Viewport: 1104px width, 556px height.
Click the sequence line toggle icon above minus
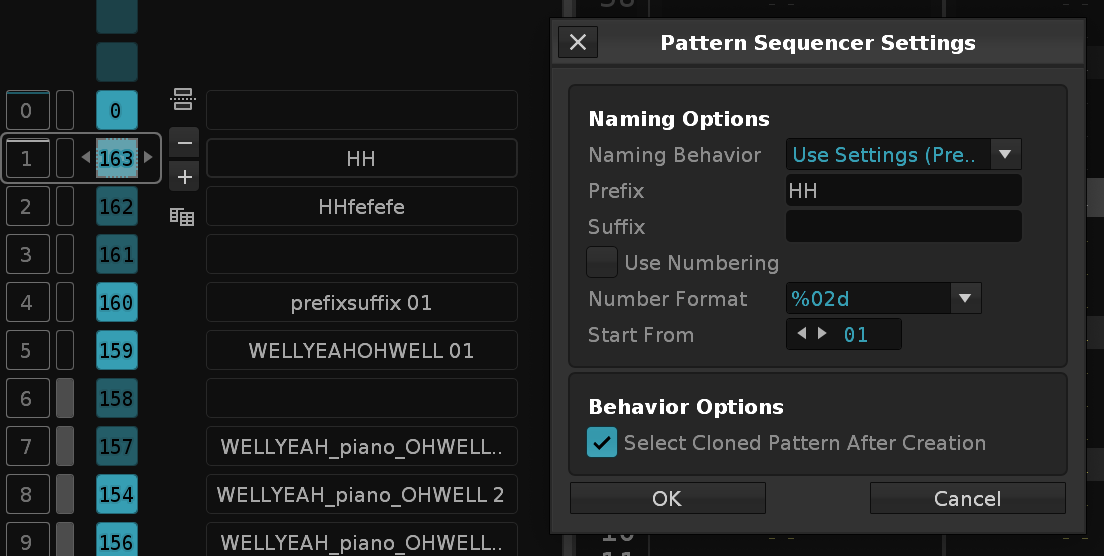pyautogui.click(x=183, y=99)
